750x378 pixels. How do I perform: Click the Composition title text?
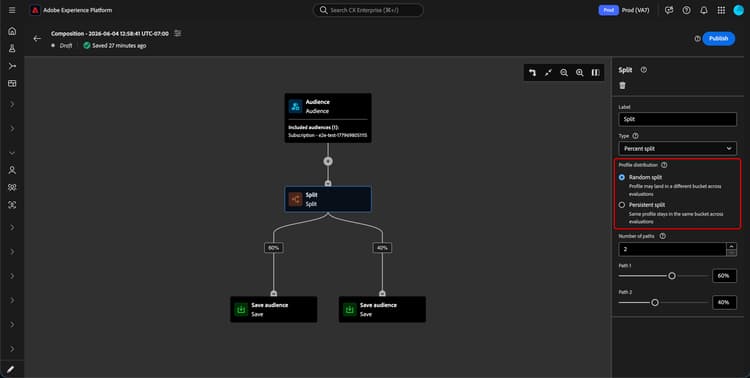(x=110, y=34)
